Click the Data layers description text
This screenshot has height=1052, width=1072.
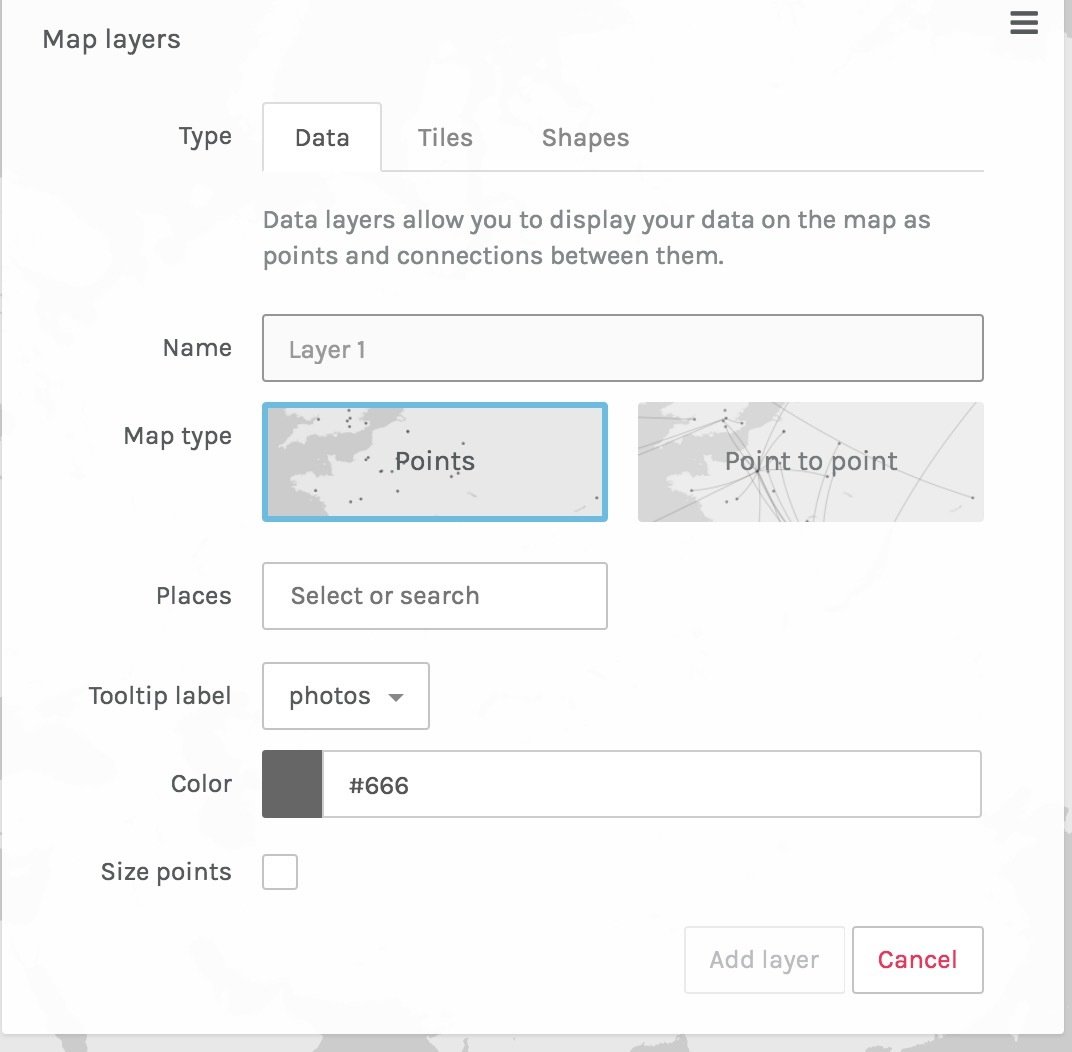click(596, 237)
